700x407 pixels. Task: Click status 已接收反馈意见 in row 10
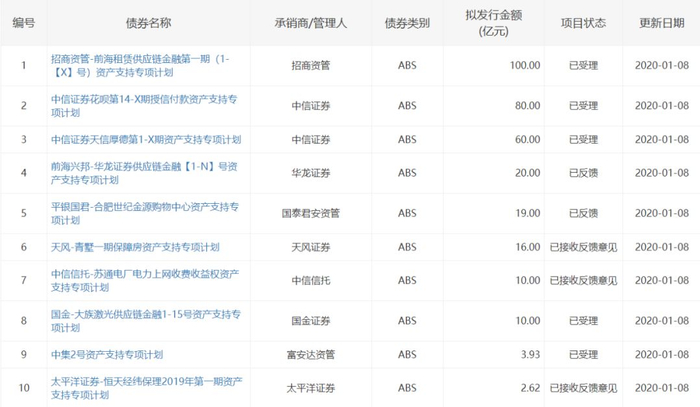pos(583,388)
